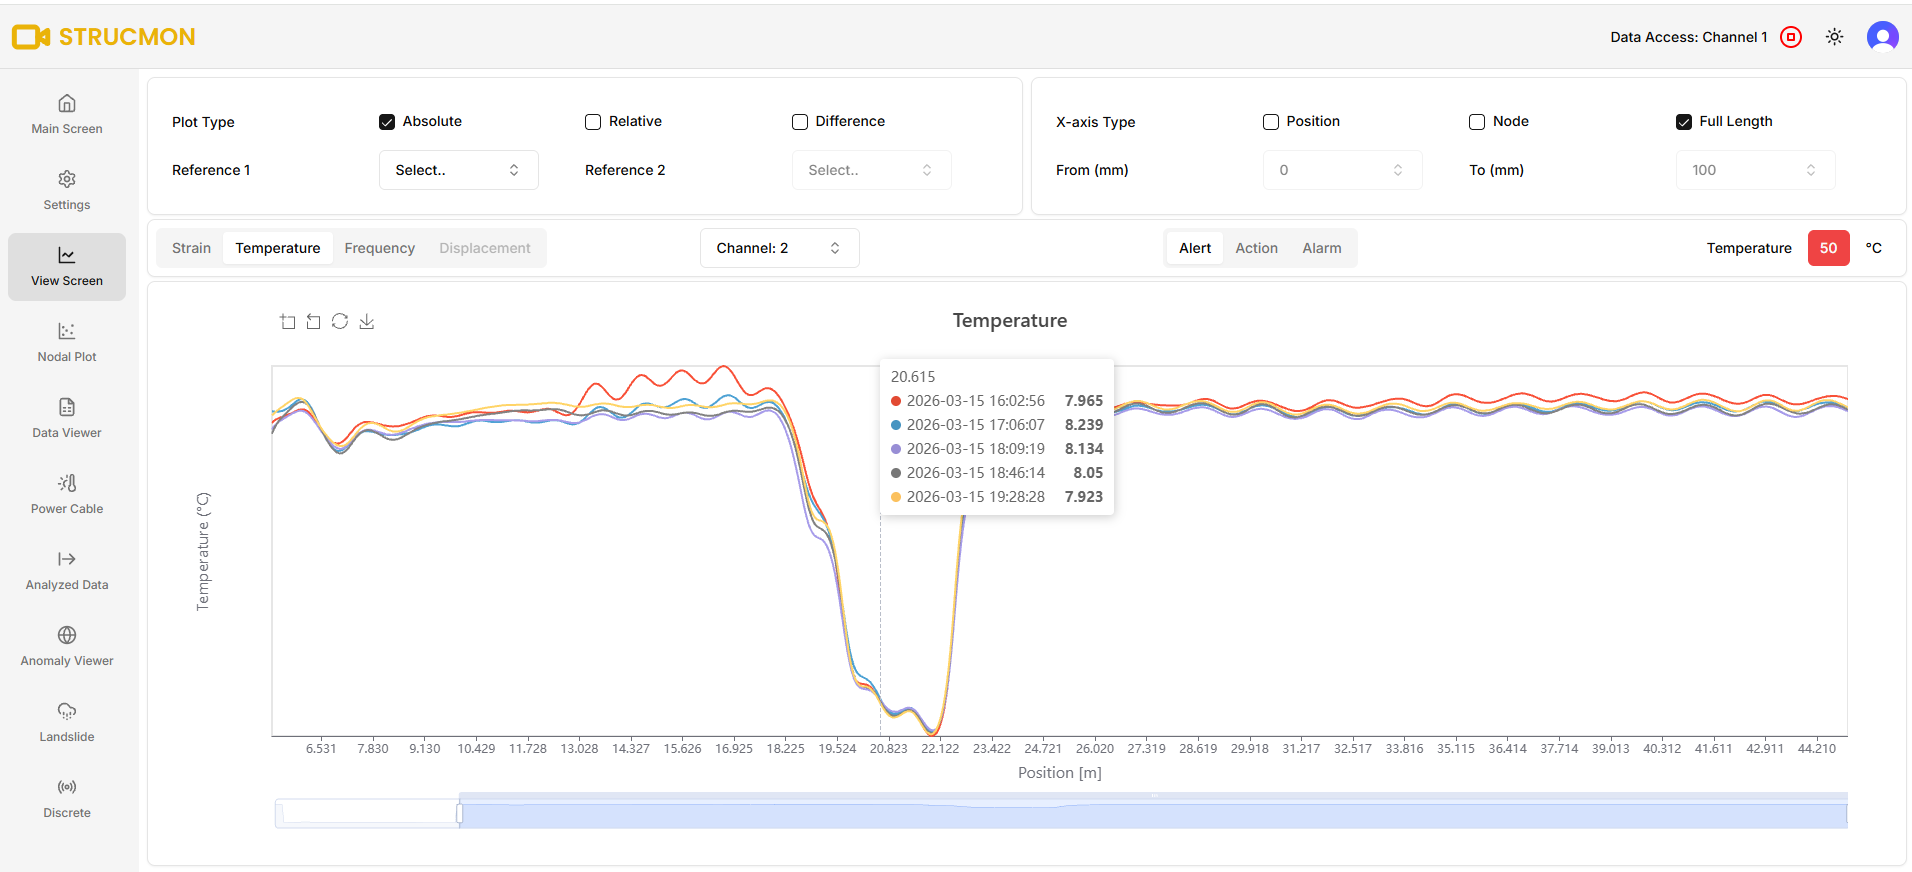This screenshot has height=872, width=1912.
Task: Click the left handle of chart range slider
Action: click(460, 814)
